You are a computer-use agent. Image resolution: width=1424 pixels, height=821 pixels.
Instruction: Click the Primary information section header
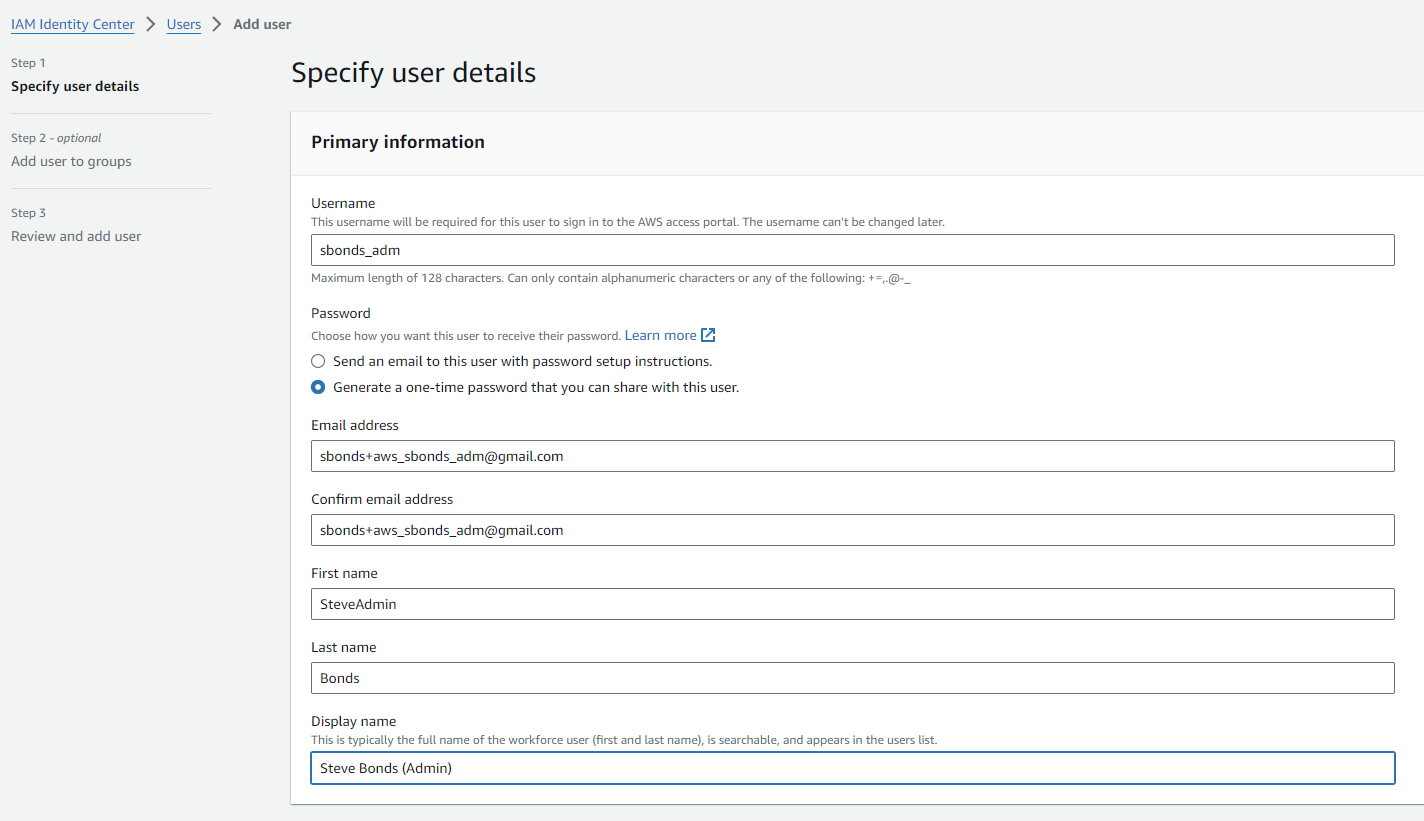pos(398,142)
